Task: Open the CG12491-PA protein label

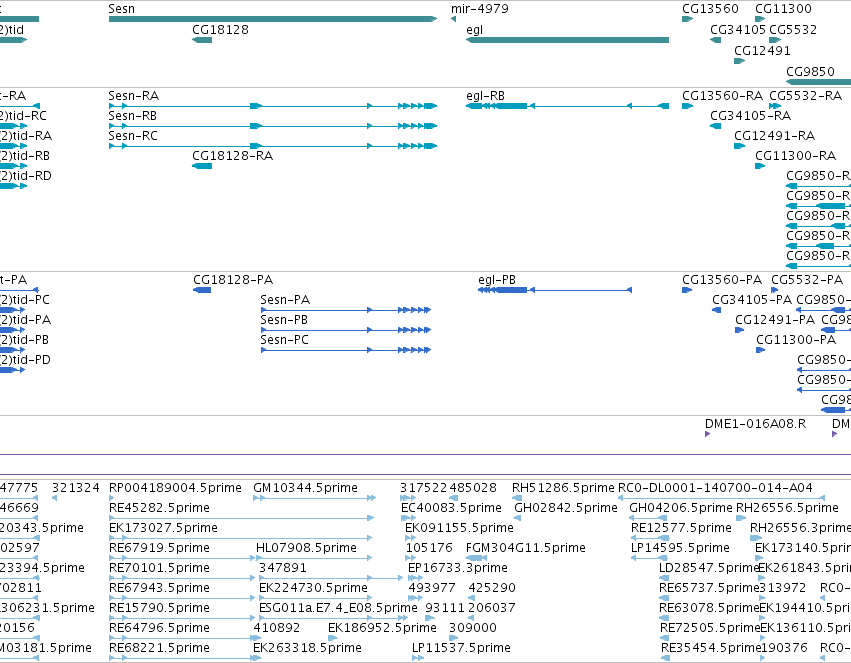Action: click(775, 320)
